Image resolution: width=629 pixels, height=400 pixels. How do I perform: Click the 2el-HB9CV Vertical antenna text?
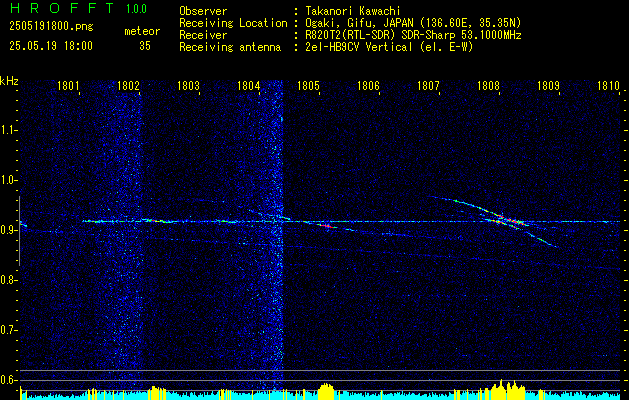(389, 47)
